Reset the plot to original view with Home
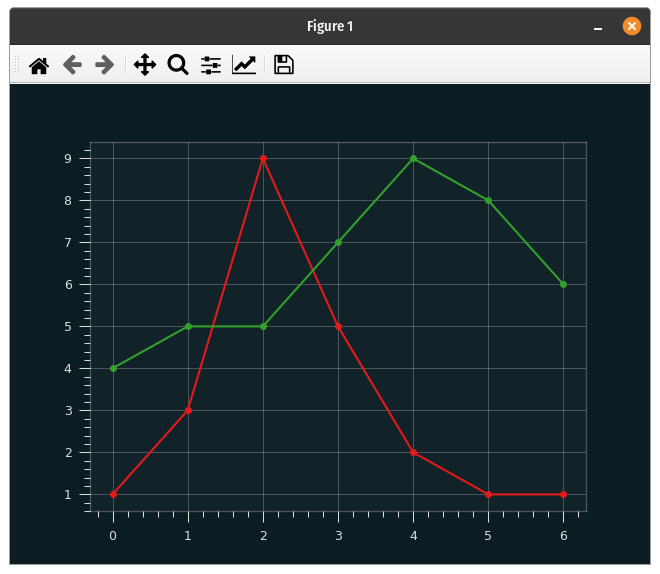Image resolution: width=660 pixels, height=574 pixels. 39,65
